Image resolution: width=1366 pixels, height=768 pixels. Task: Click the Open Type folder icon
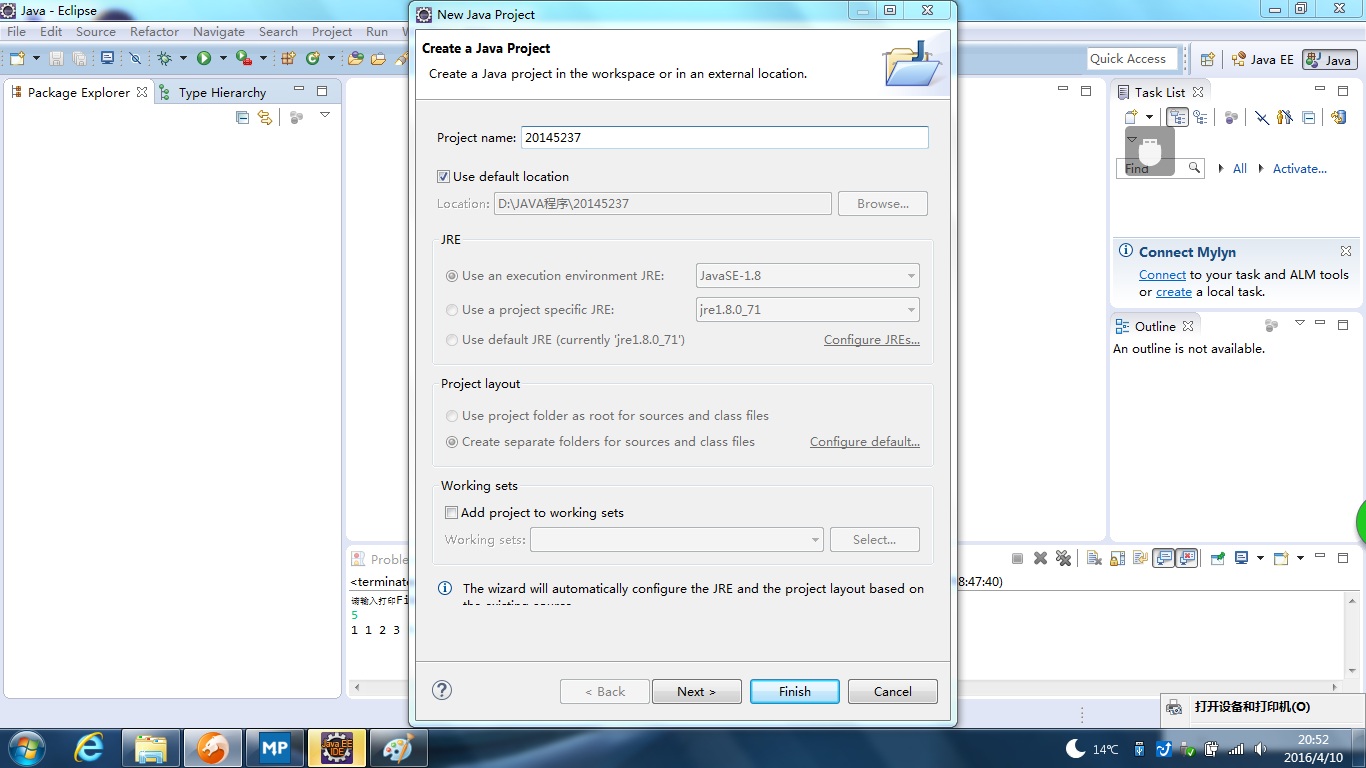pos(355,58)
